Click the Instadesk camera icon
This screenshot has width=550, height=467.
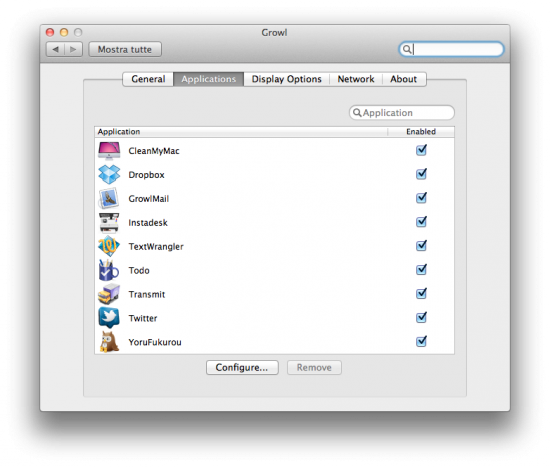[x=109, y=223]
